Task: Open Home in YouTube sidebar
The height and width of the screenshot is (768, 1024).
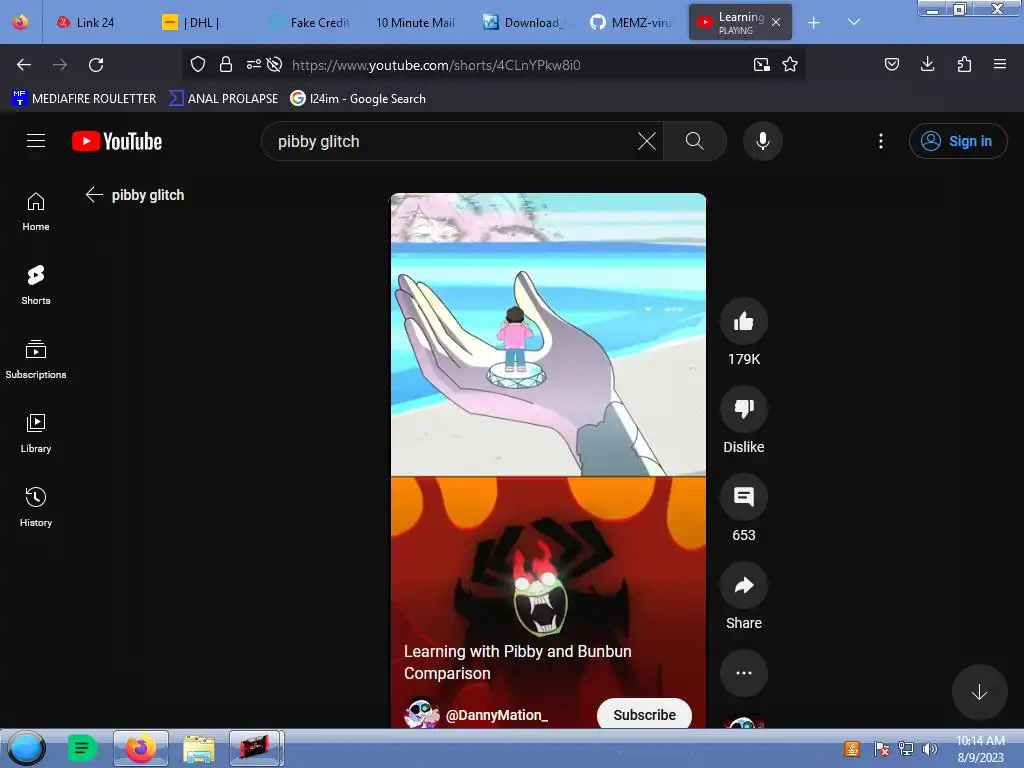Action: pyautogui.click(x=36, y=212)
